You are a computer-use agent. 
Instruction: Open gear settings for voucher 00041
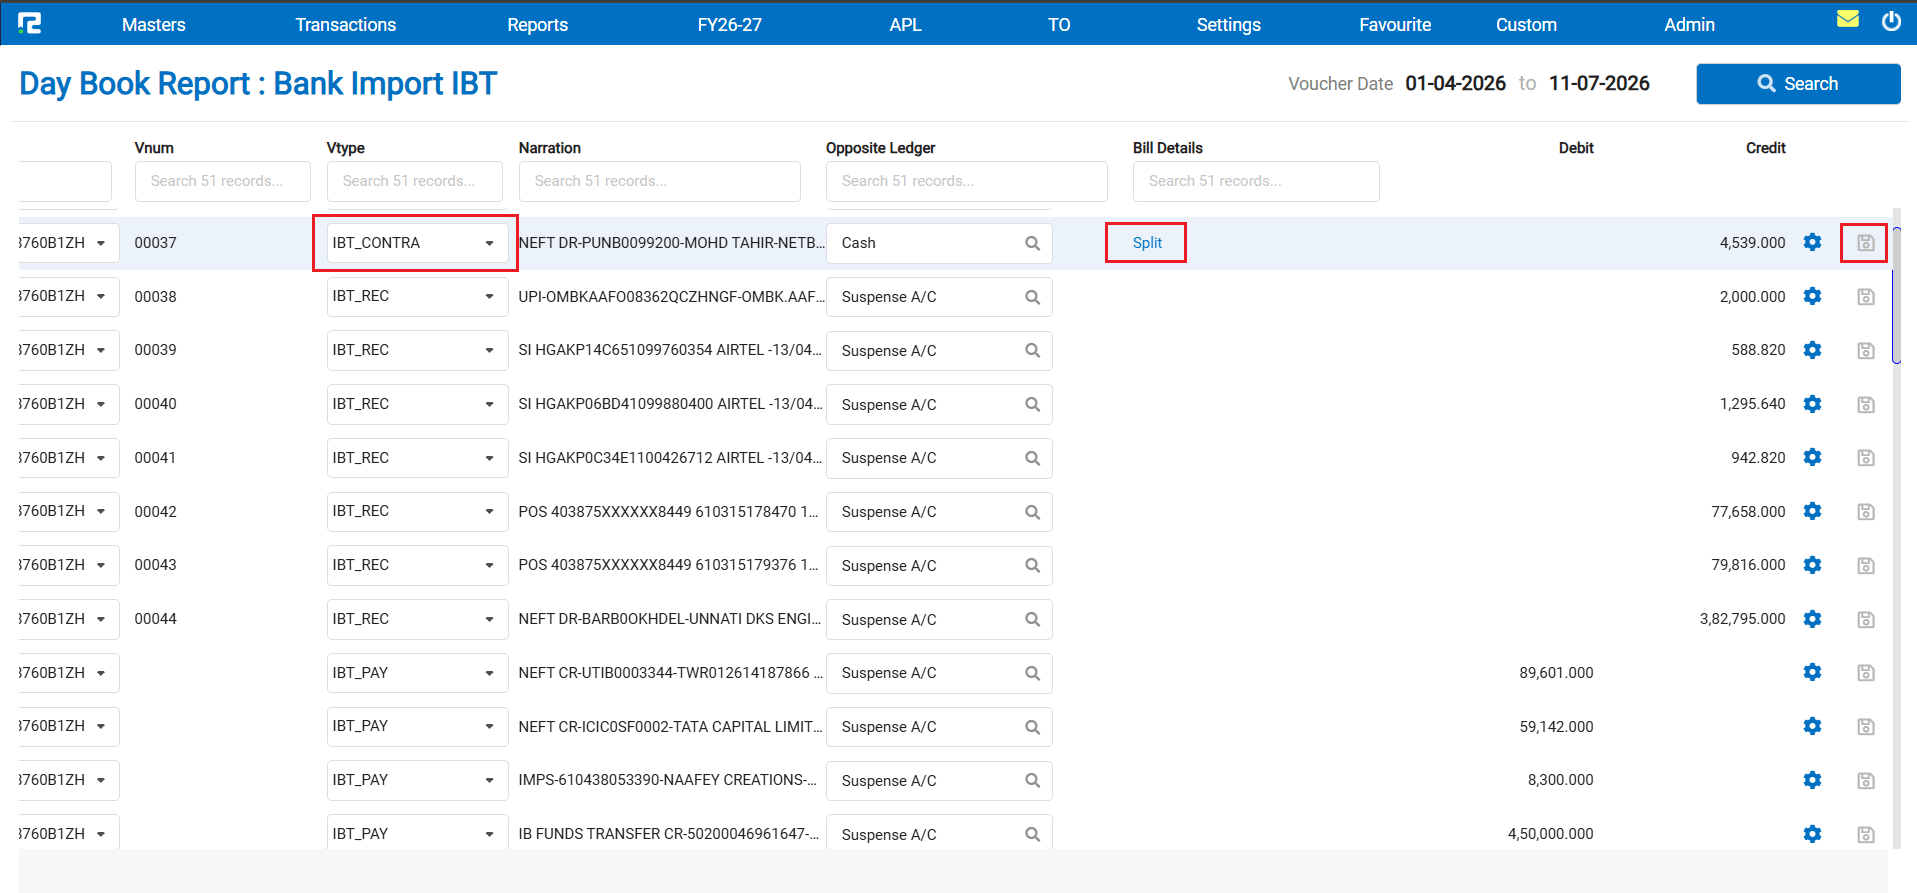click(x=1812, y=457)
